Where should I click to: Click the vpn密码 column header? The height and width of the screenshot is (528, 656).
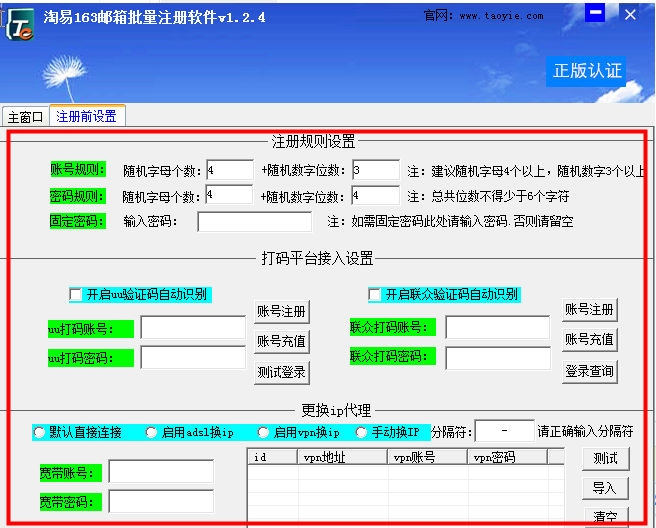(507, 457)
